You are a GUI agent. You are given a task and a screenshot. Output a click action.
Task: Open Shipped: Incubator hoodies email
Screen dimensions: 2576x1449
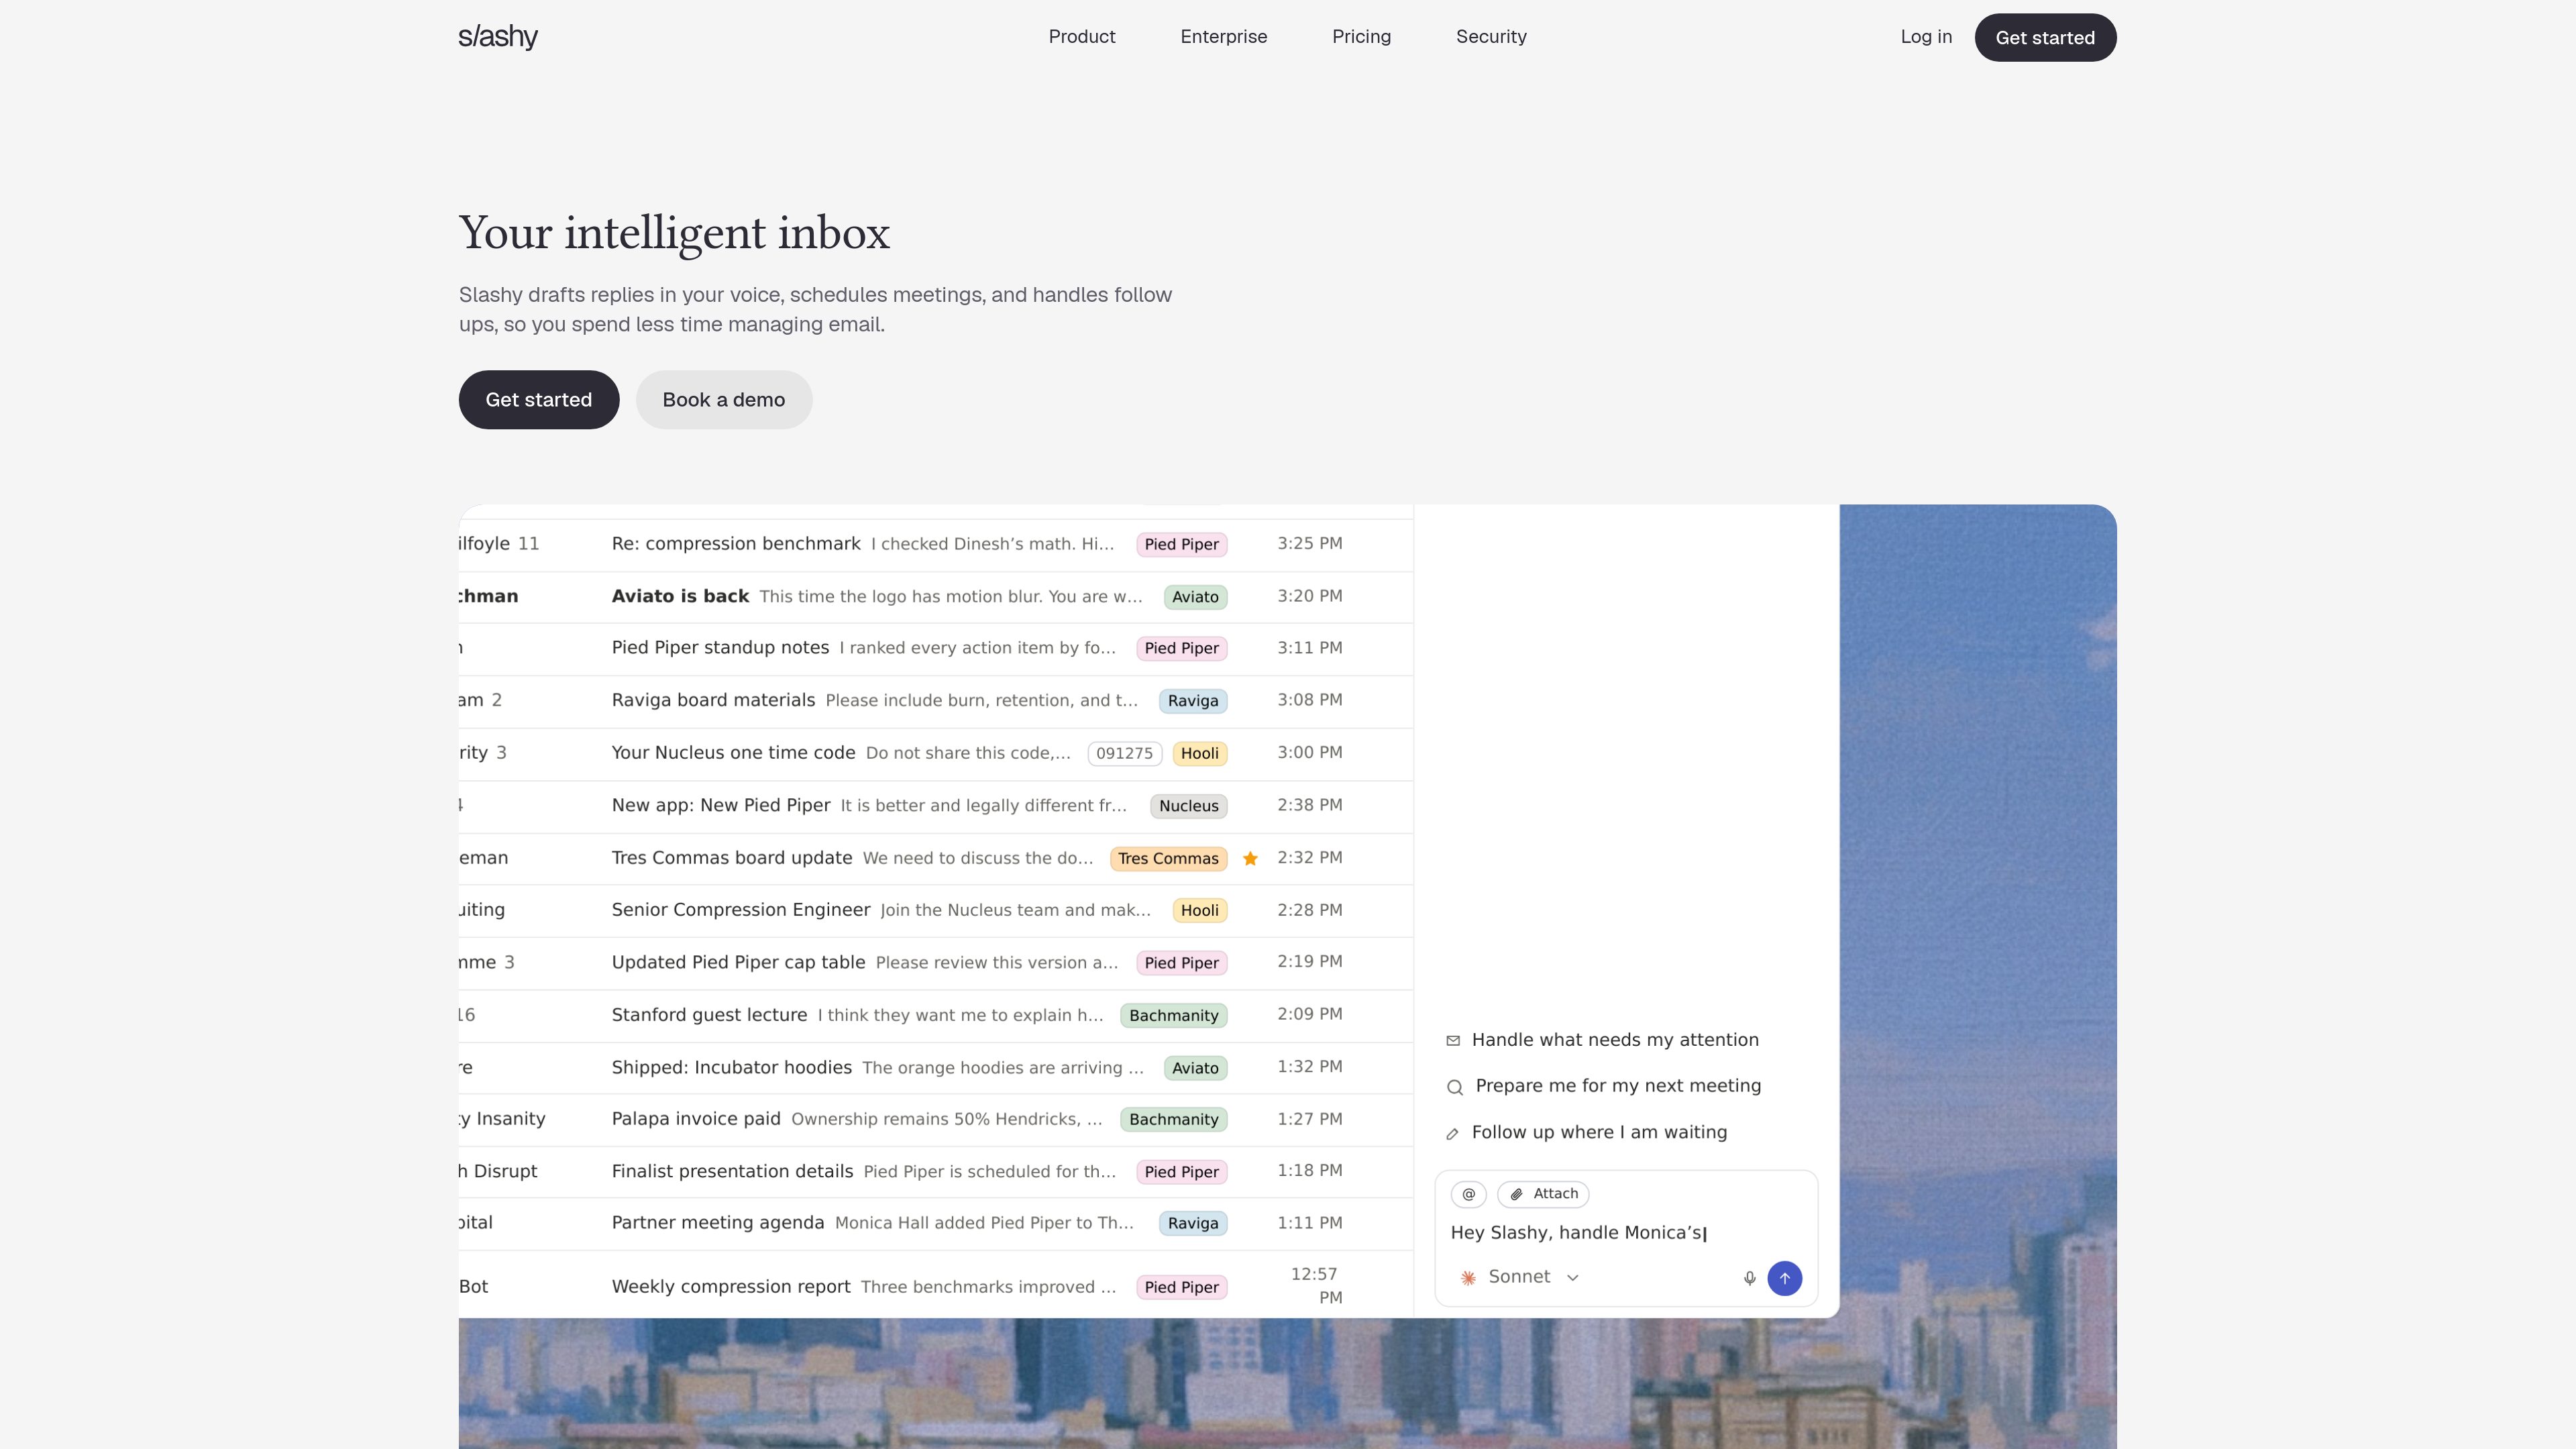[x=936, y=1068]
